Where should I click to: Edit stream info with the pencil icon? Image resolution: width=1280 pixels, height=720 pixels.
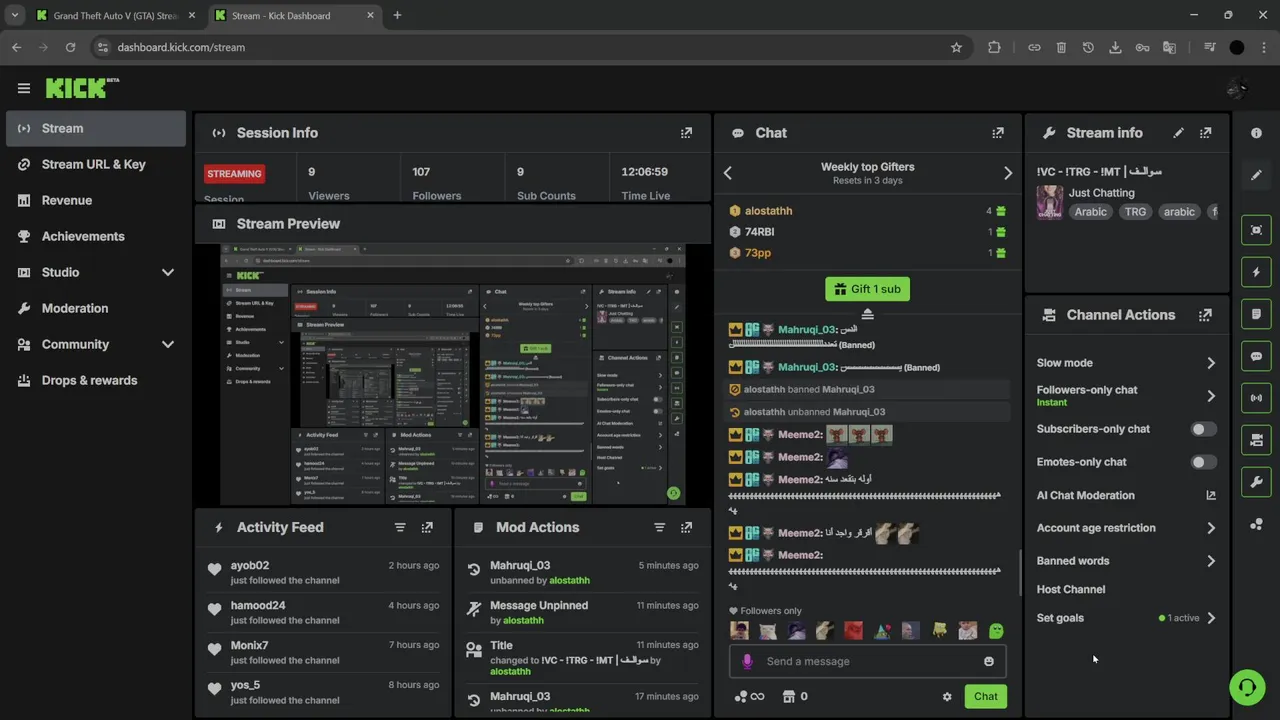[1178, 133]
